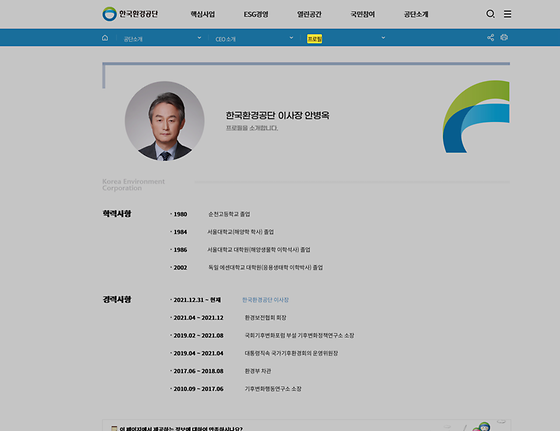
Task: Open the 열린공간 menu
Action: tap(309, 14)
